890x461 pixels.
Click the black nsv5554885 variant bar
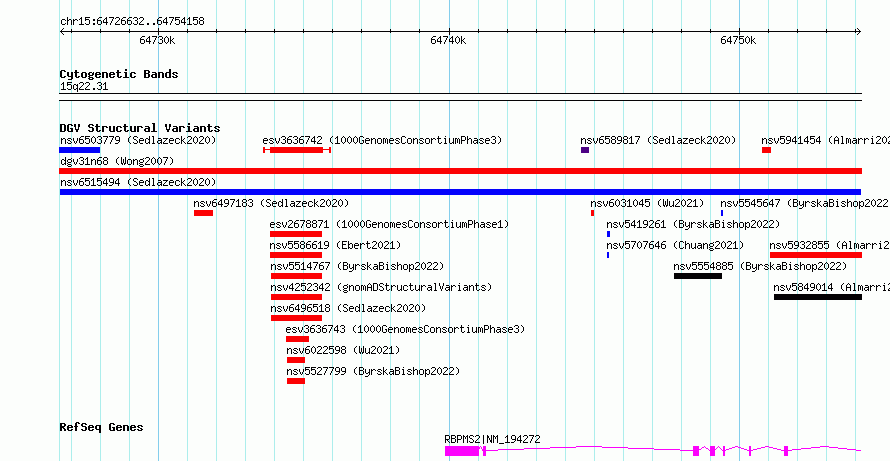click(698, 276)
